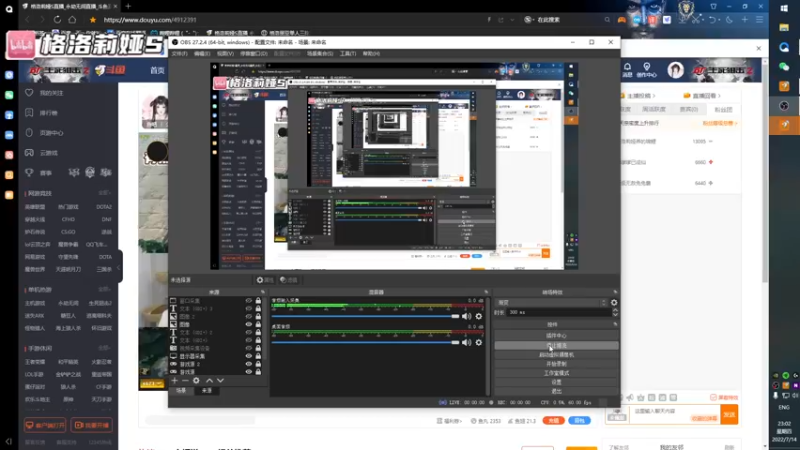Open the scene transition type dropdown
Screen dimensions: 800x450
(552, 303)
